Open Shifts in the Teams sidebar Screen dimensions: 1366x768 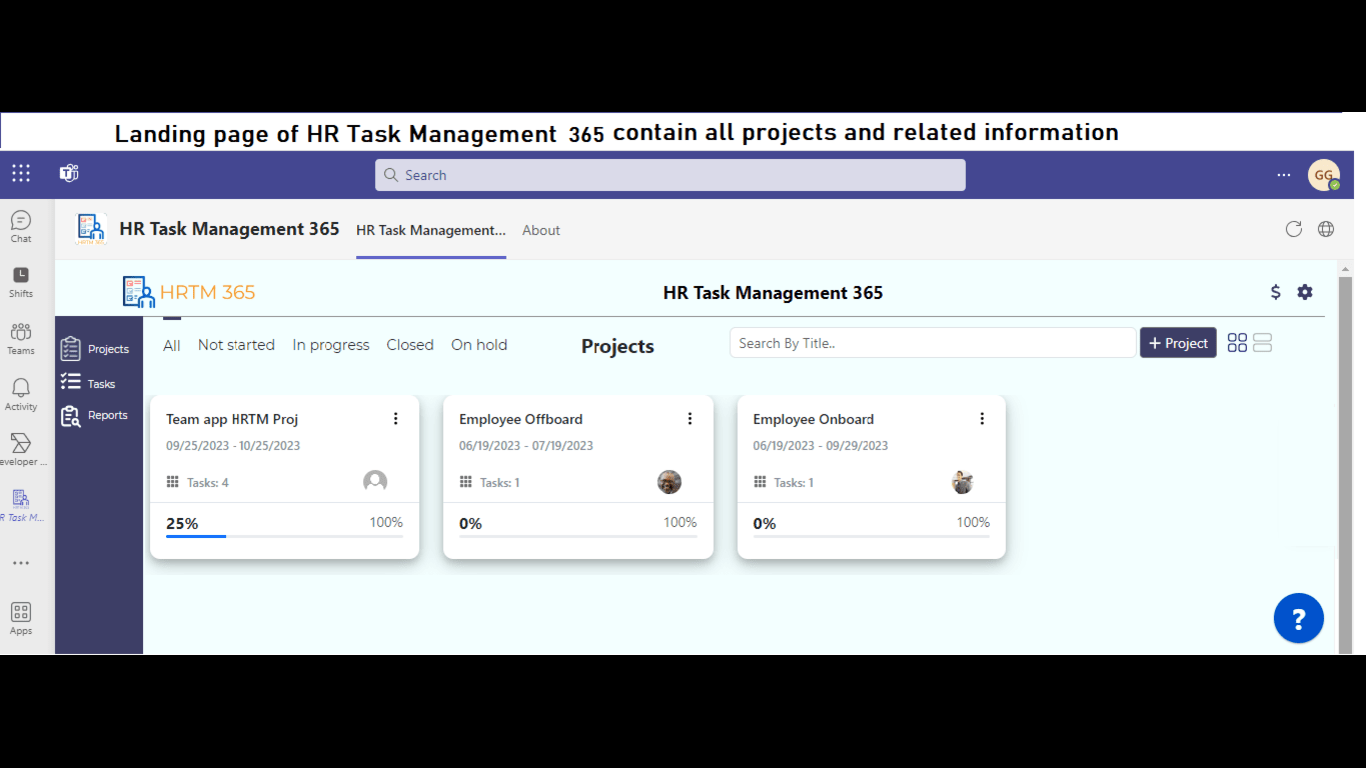click(x=21, y=282)
